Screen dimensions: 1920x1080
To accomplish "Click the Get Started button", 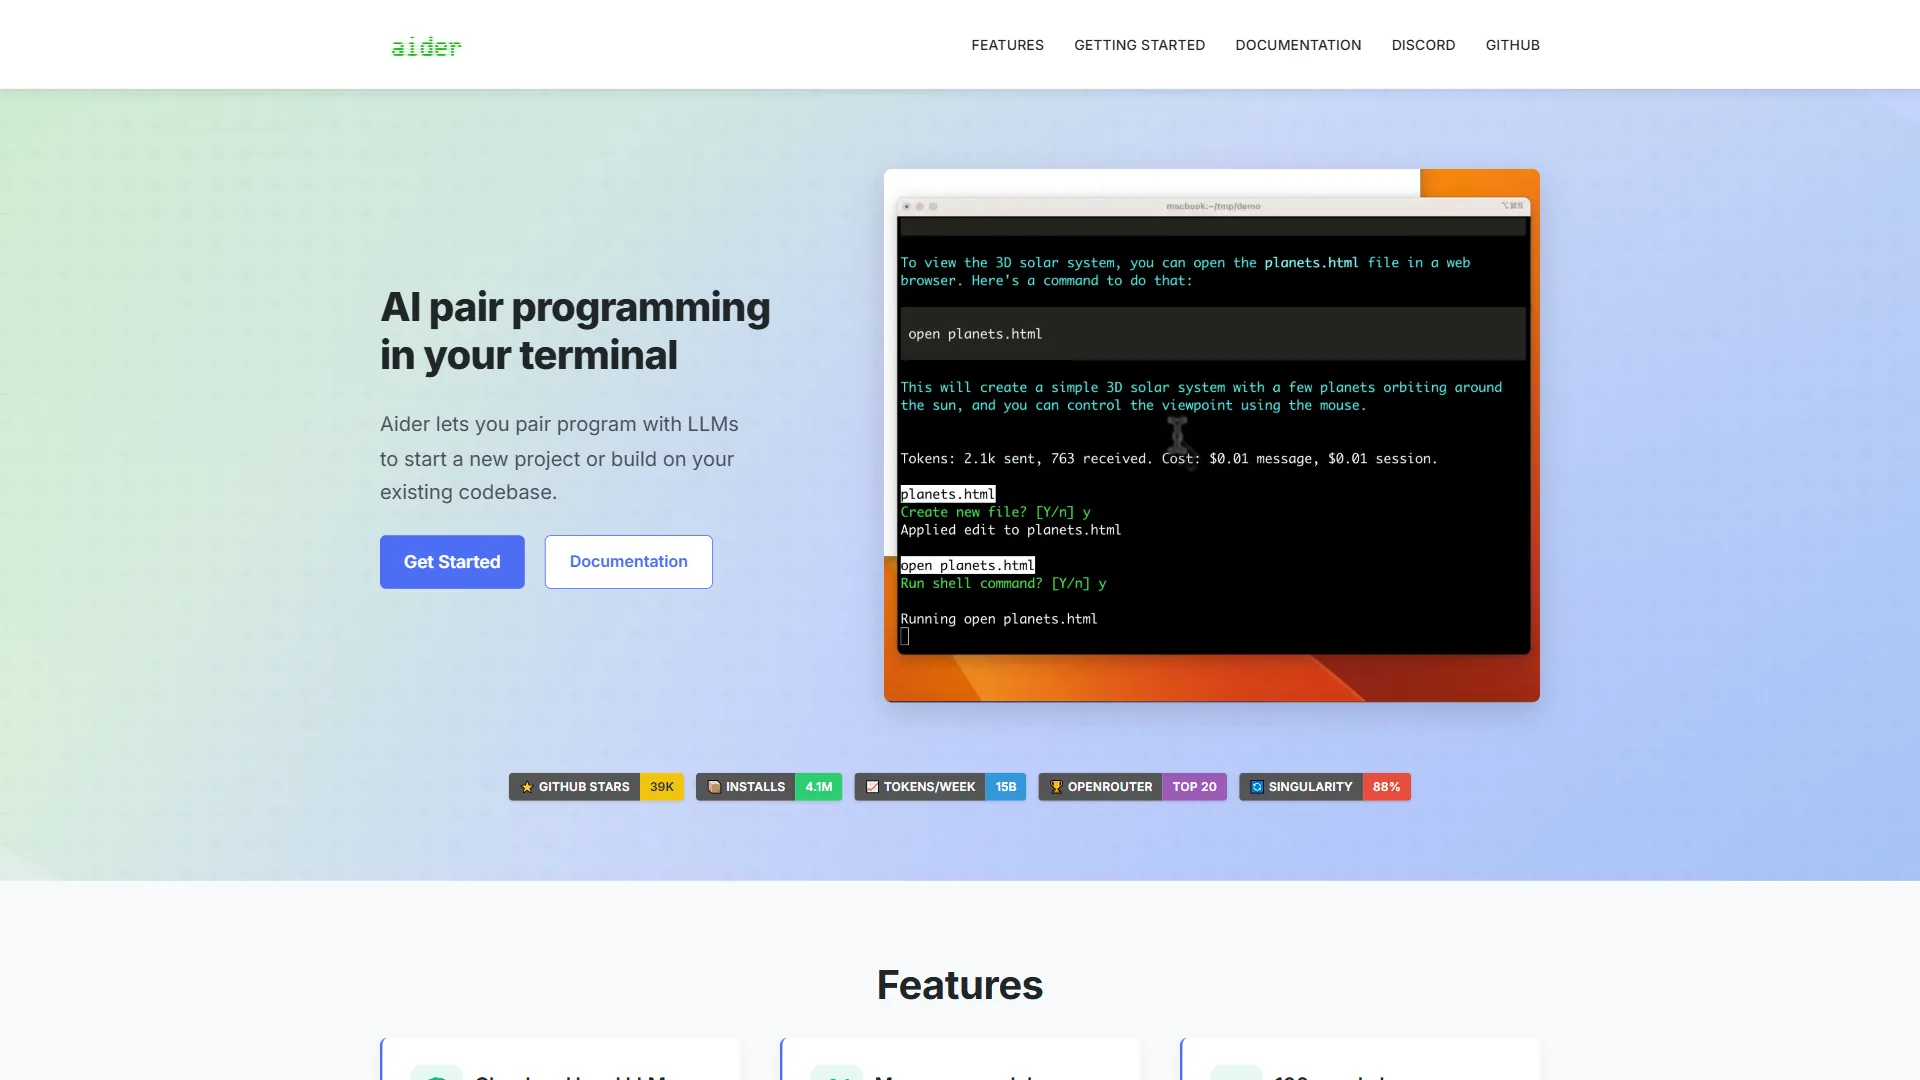I will (x=452, y=562).
